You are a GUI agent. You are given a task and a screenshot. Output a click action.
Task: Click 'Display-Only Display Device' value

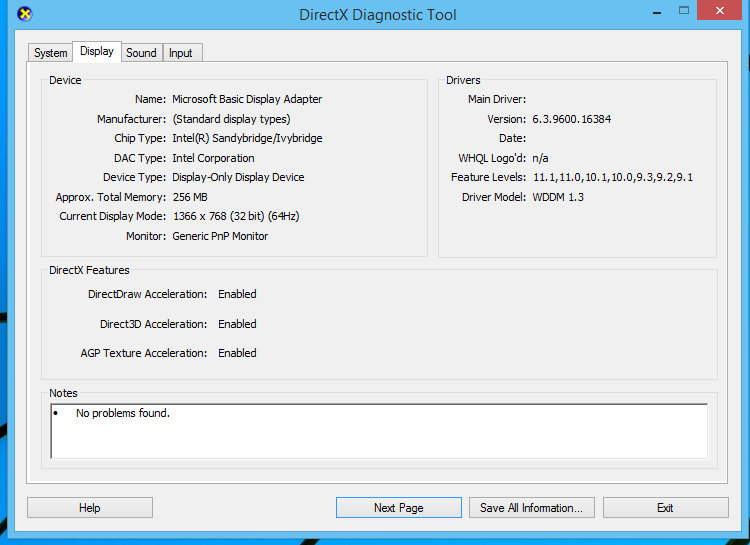238,178
